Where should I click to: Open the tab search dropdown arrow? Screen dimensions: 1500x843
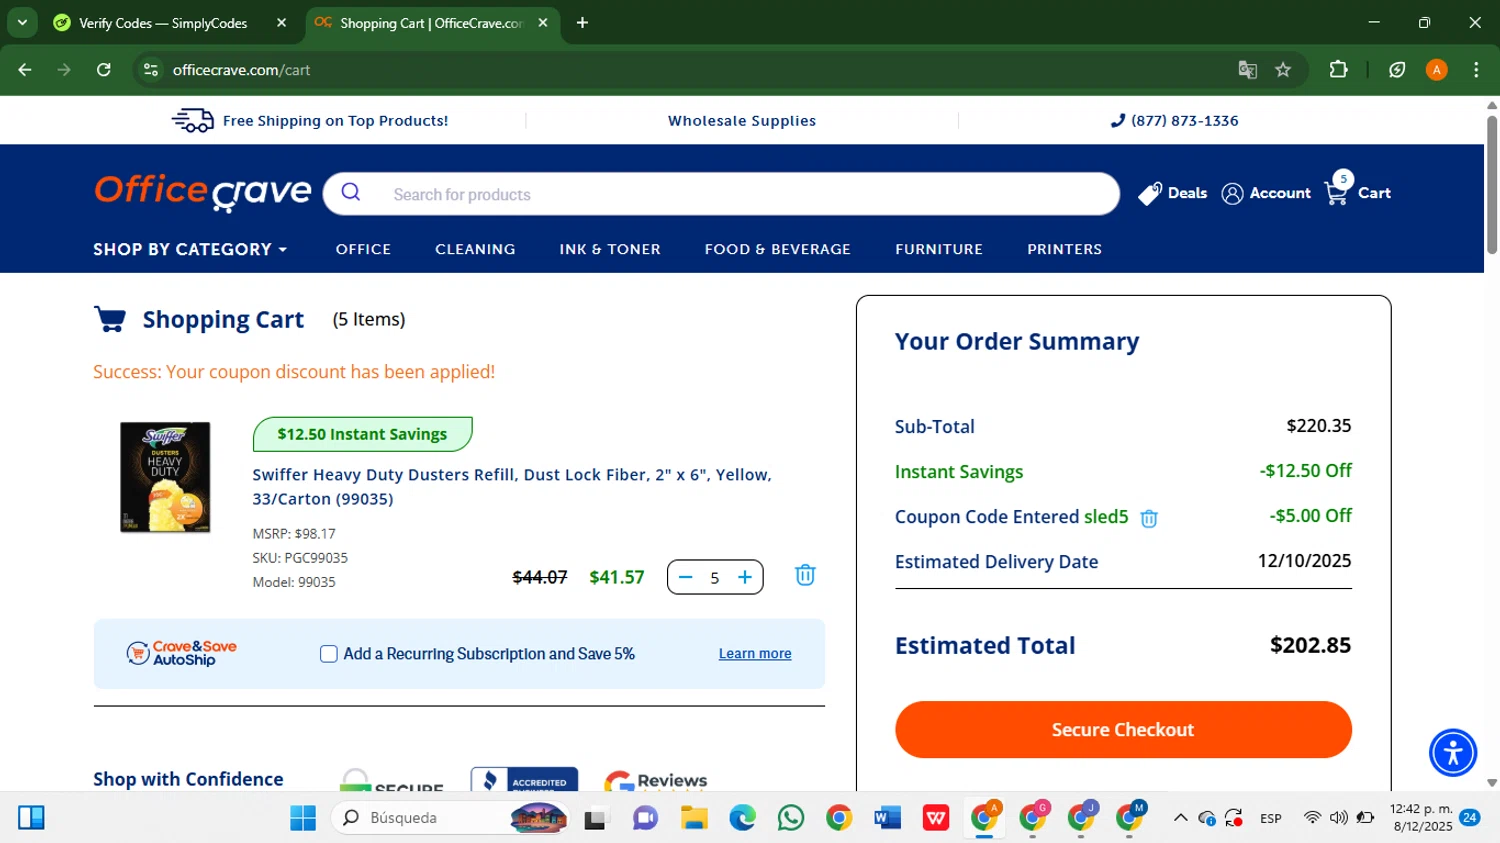[x=22, y=22]
